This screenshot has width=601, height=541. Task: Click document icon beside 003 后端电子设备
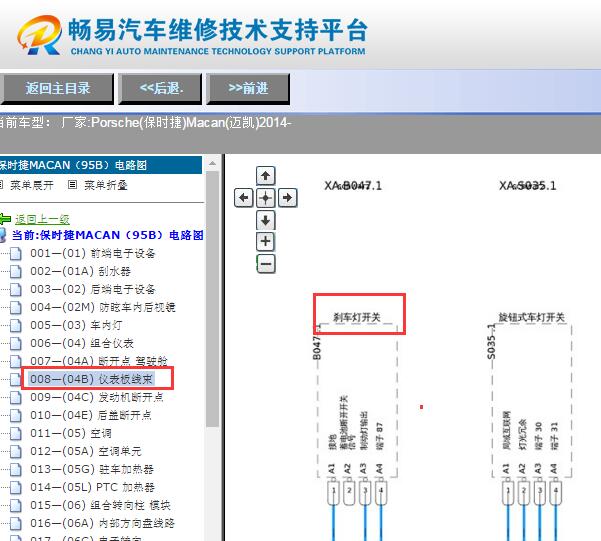point(16,289)
